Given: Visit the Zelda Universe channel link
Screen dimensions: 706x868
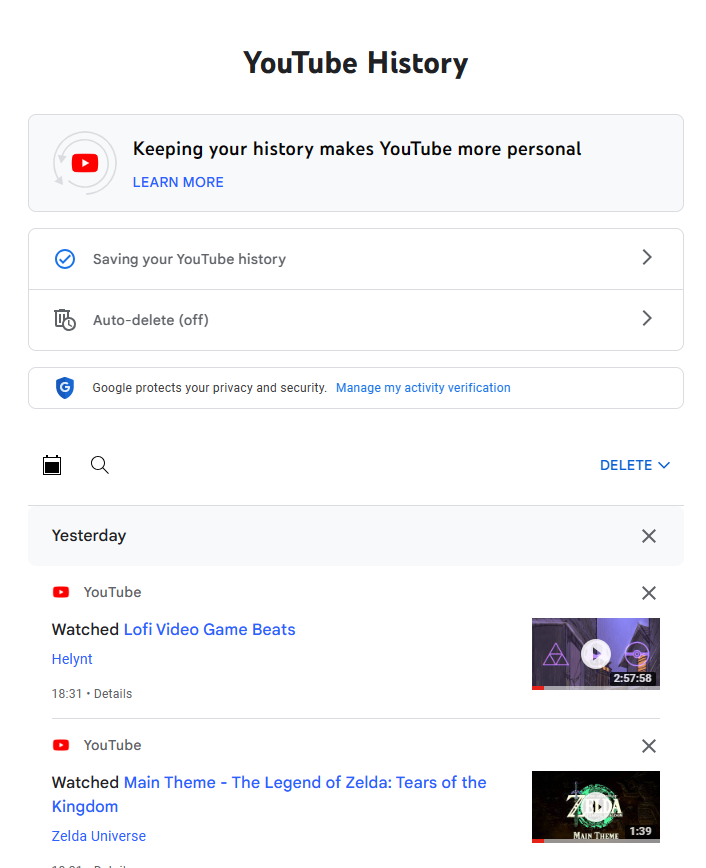Looking at the screenshot, I should [99, 836].
